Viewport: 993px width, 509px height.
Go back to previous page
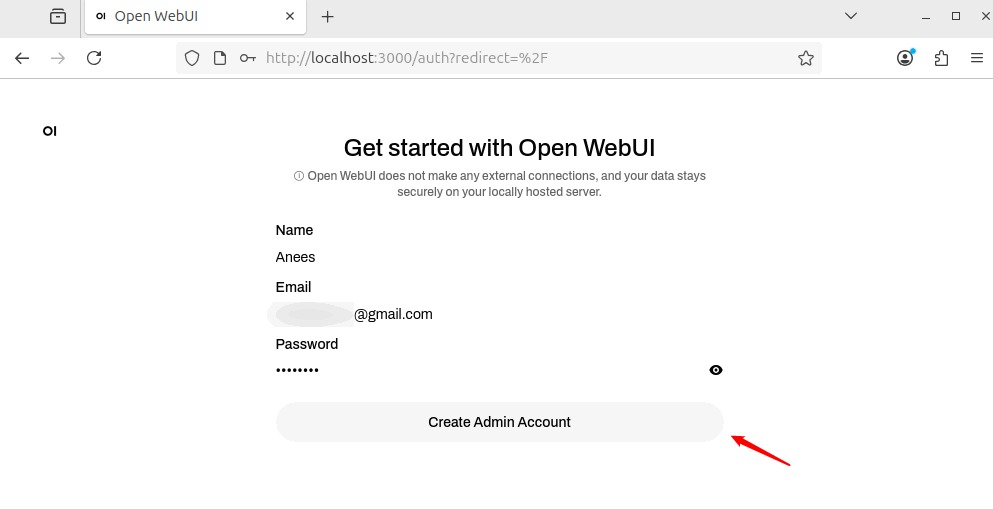tap(22, 58)
